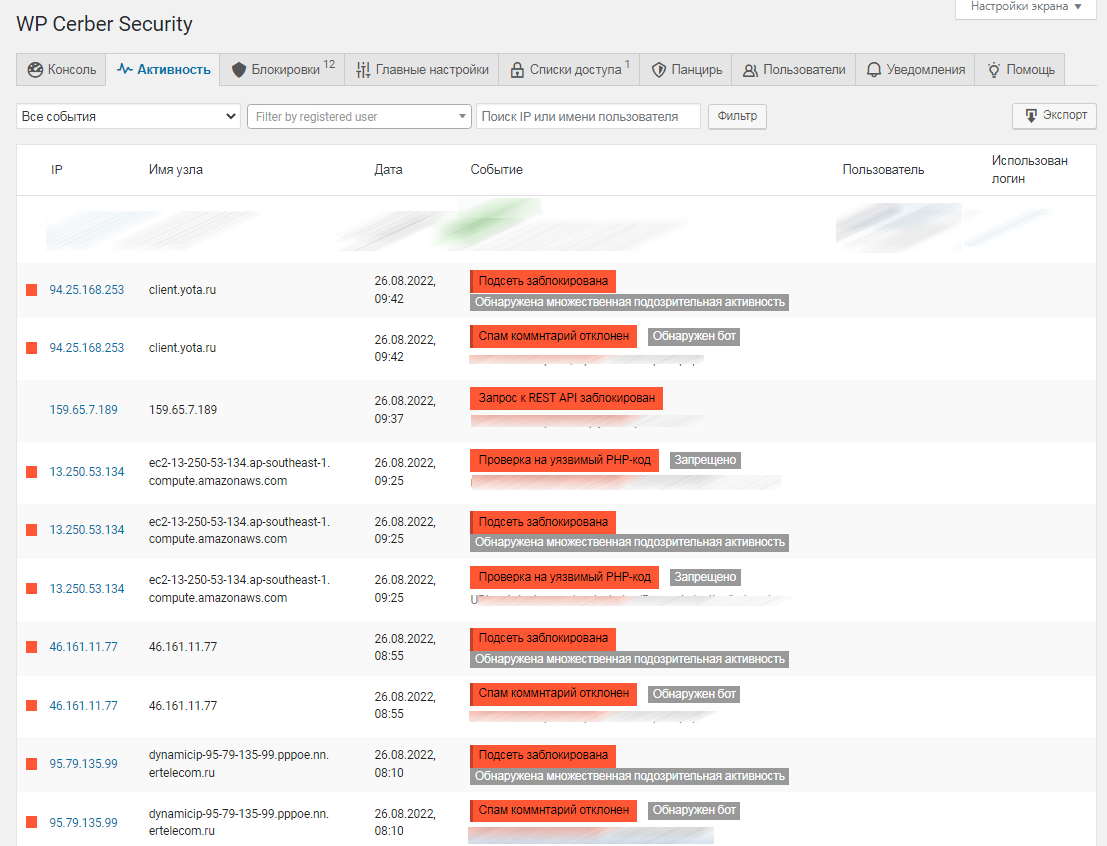Expand the Настройки экрана screen options
Image resolution: width=1107 pixels, height=846 pixels.
coord(1024,7)
